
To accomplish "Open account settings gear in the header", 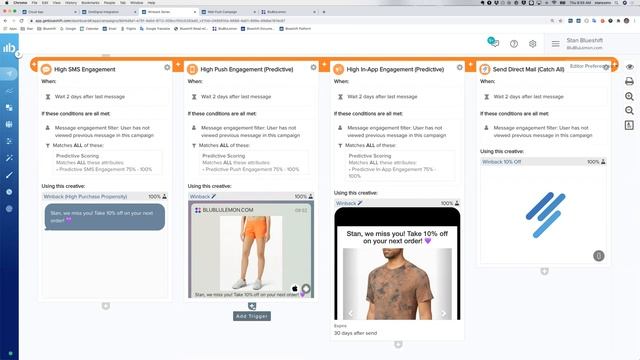I will point(532,44).
